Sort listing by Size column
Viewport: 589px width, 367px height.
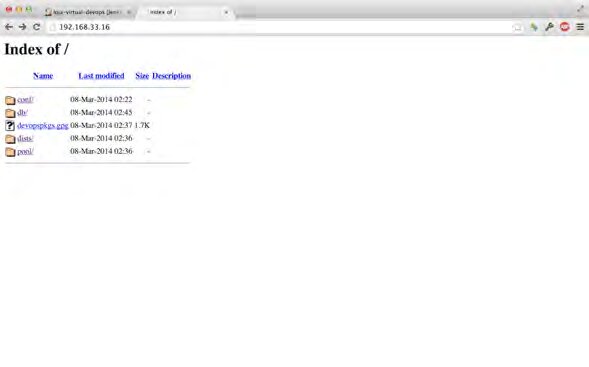pyautogui.click(x=142, y=76)
